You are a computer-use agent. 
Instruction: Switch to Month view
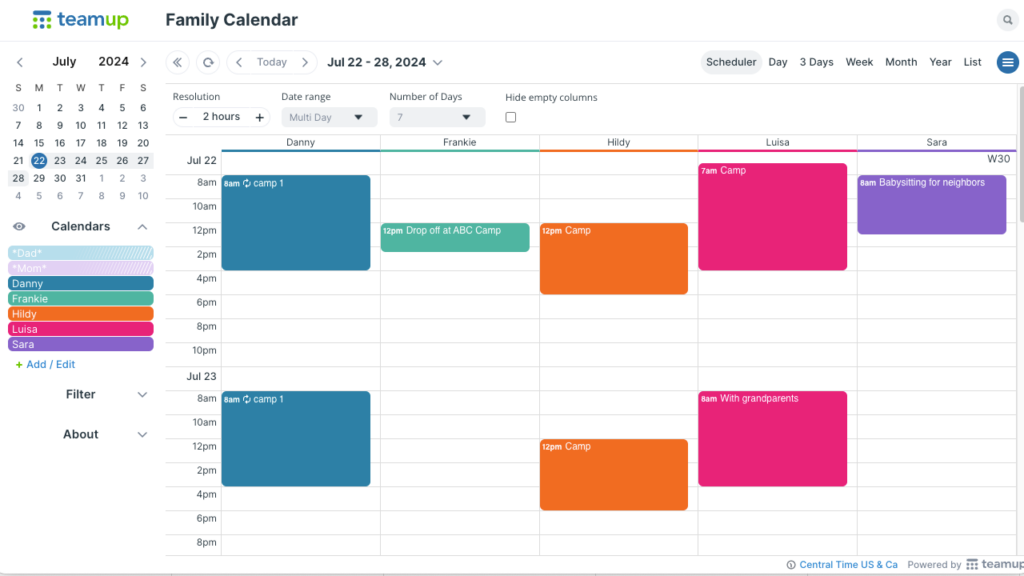coord(901,61)
